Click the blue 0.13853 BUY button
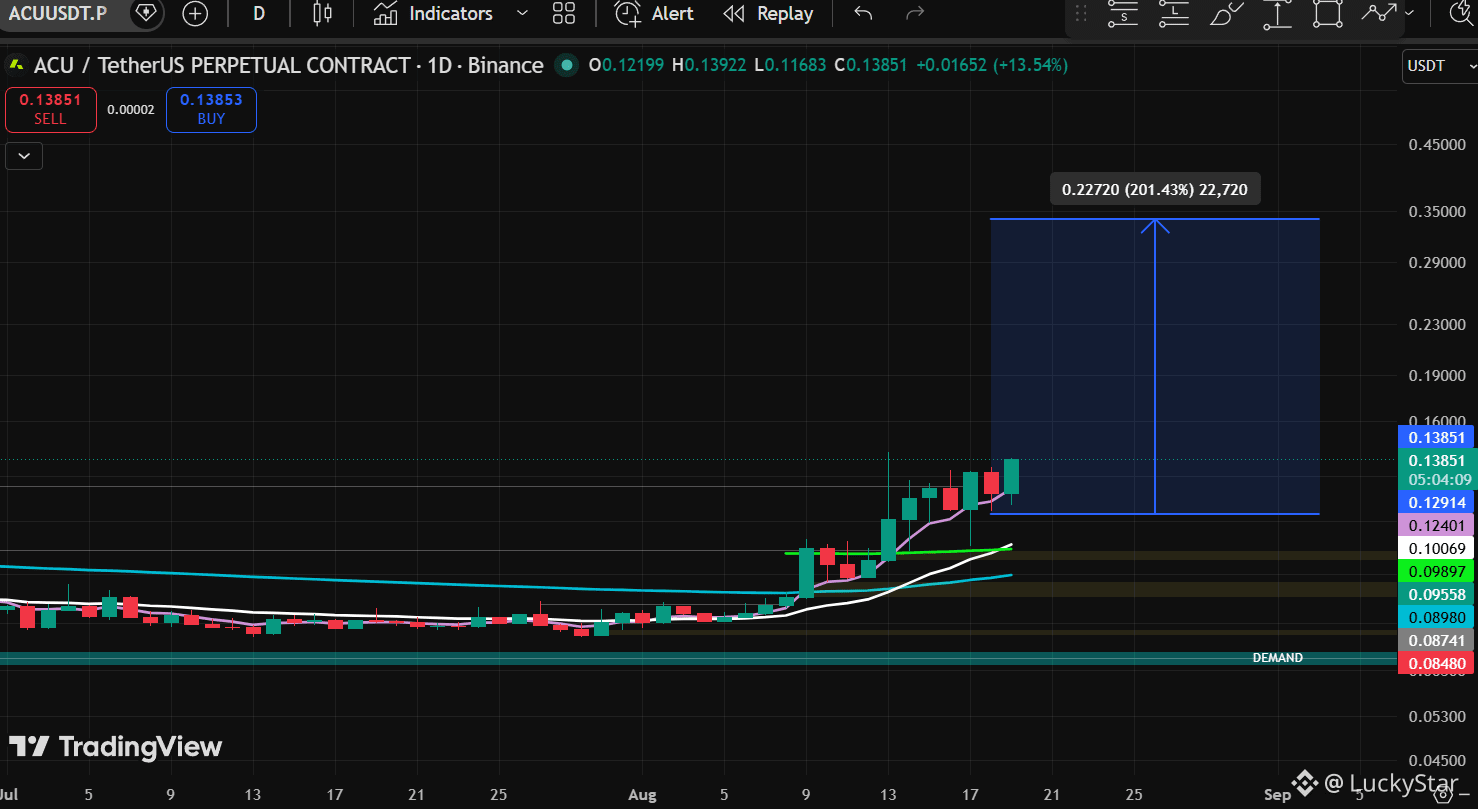This screenshot has height=809, width=1478. click(x=211, y=110)
